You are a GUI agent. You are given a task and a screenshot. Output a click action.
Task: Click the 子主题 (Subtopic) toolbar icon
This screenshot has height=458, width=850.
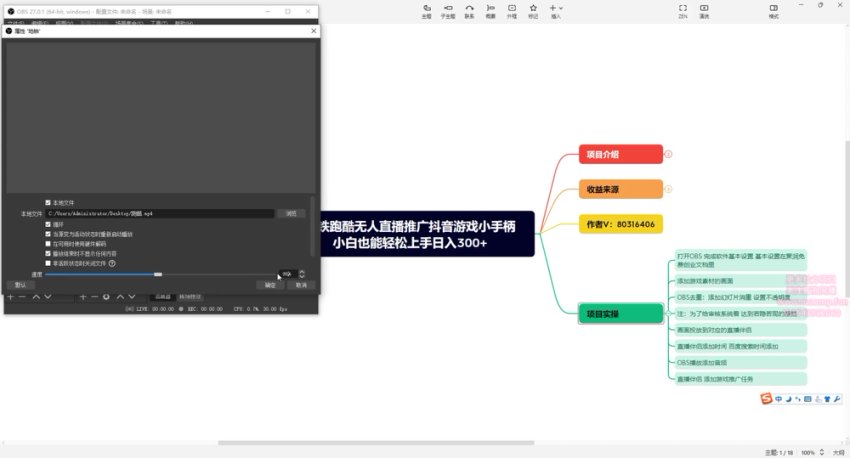(x=448, y=9)
